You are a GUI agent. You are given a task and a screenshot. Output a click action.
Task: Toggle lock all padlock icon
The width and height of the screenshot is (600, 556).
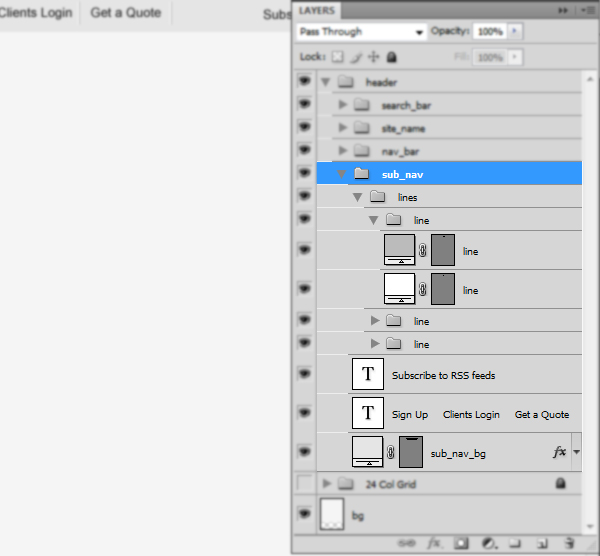coord(391,57)
